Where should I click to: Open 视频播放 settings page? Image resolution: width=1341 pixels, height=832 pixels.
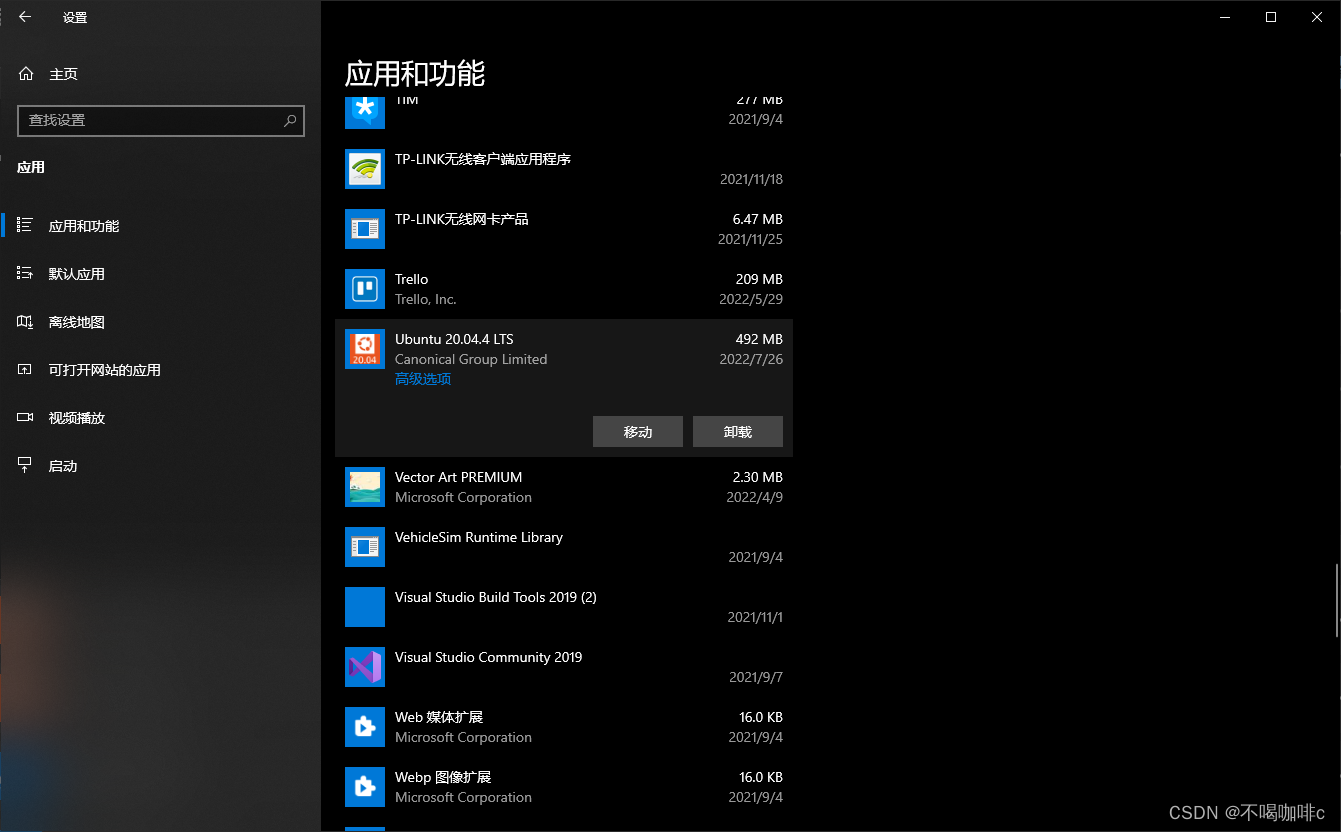[160, 418]
